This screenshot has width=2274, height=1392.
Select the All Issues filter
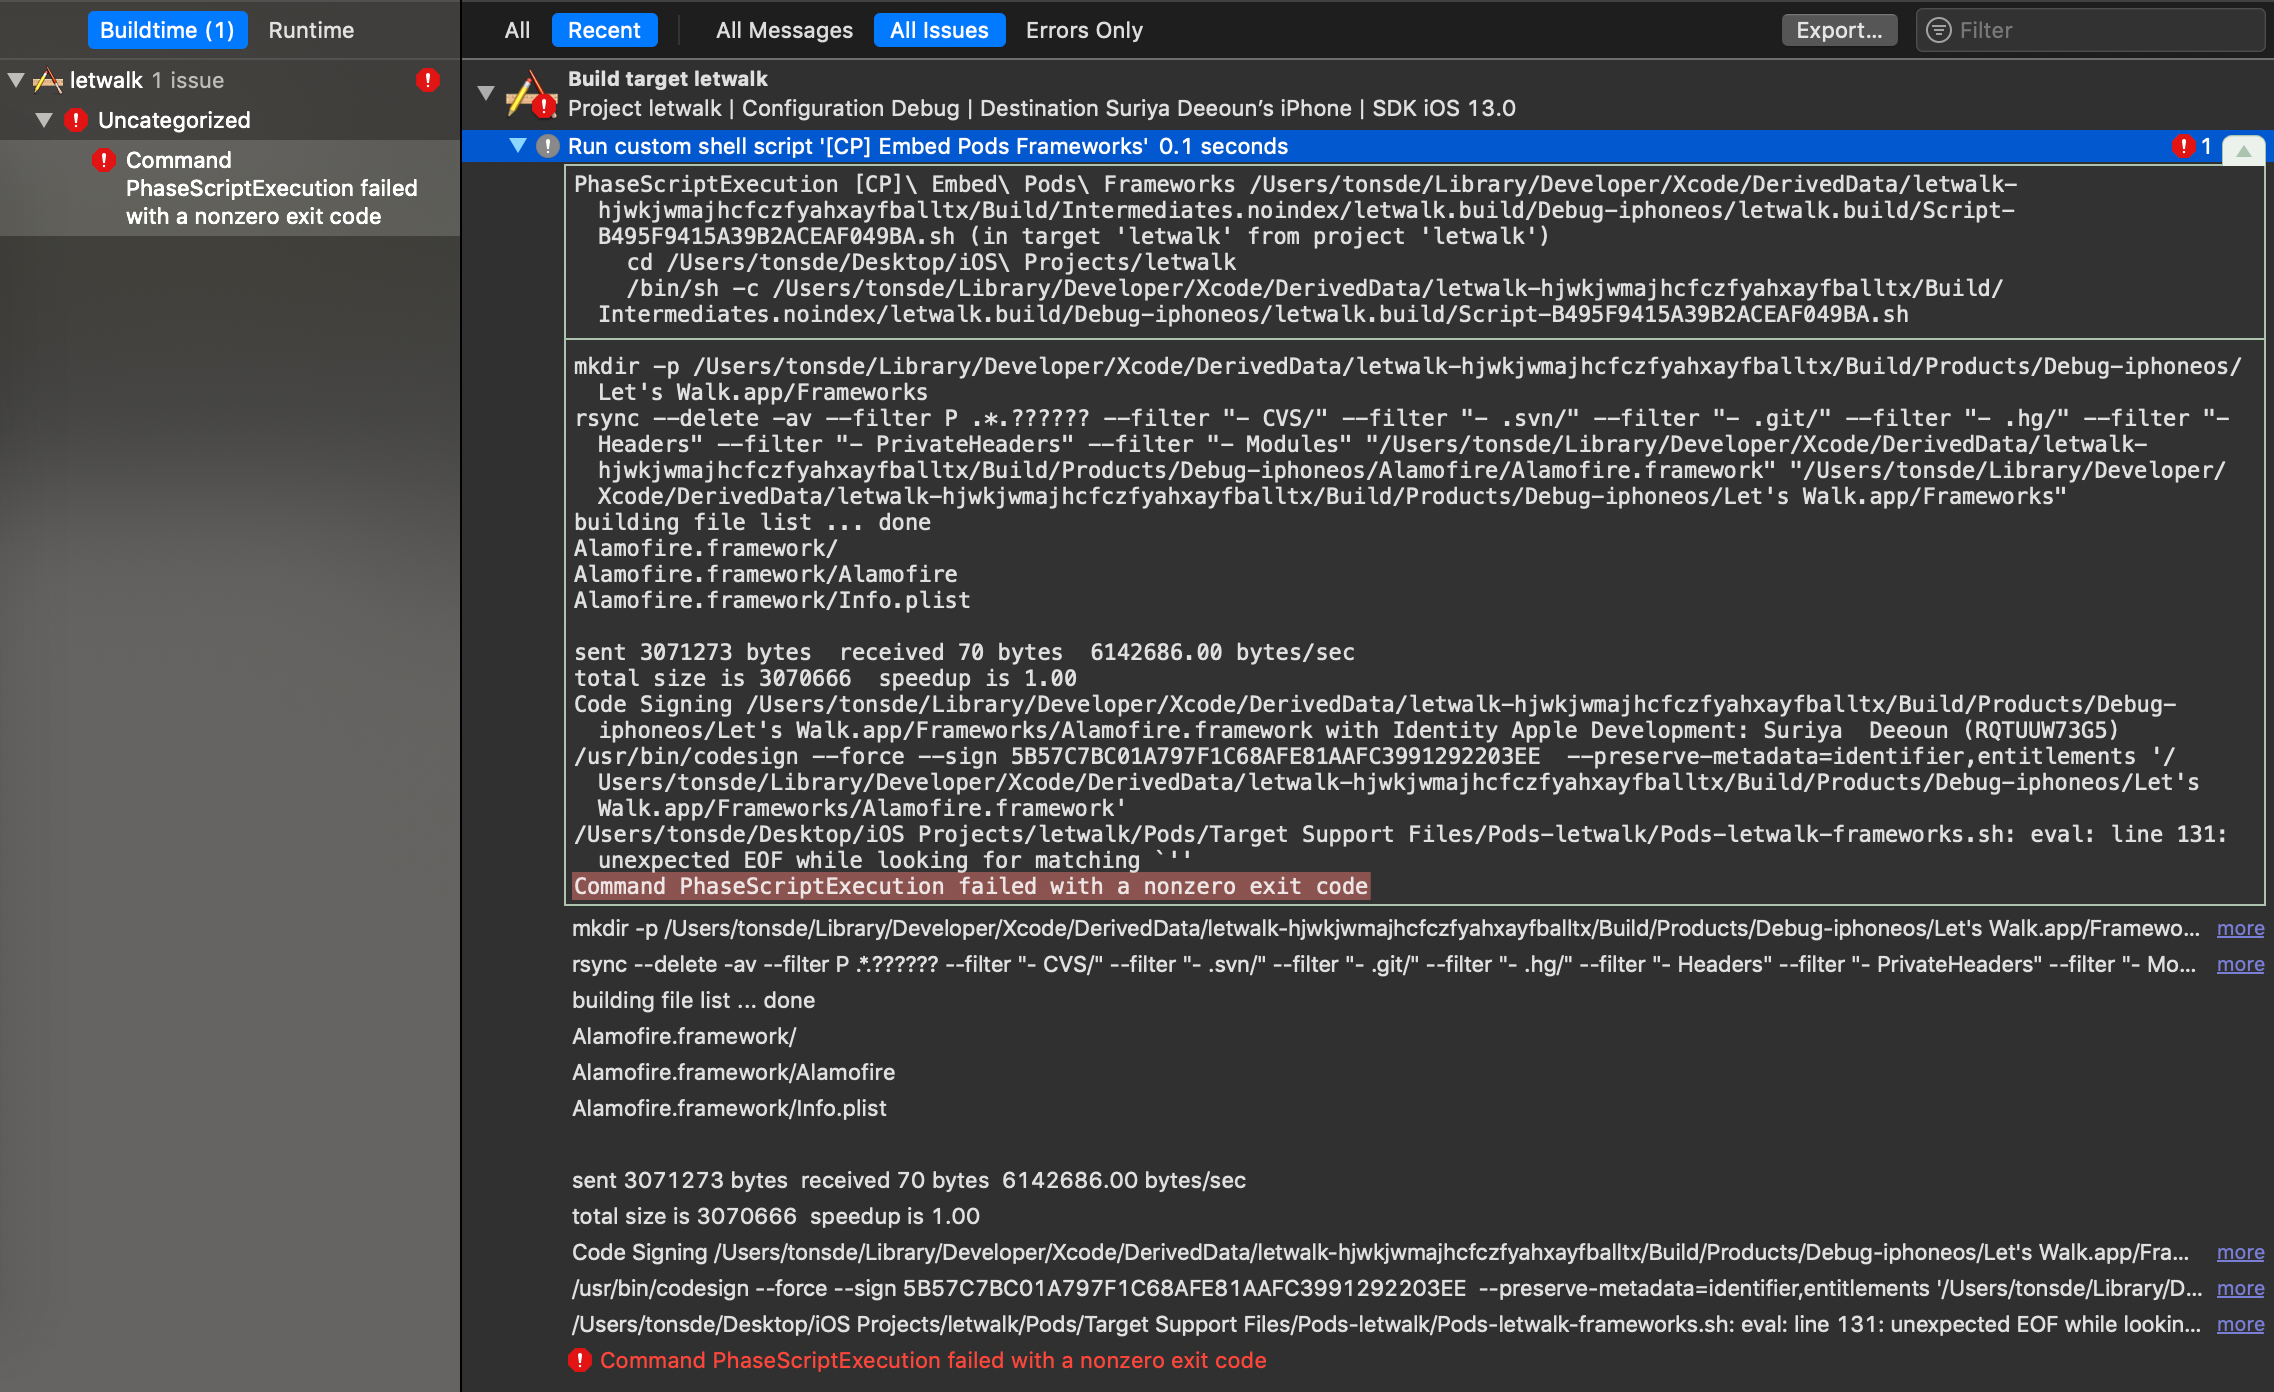939,30
